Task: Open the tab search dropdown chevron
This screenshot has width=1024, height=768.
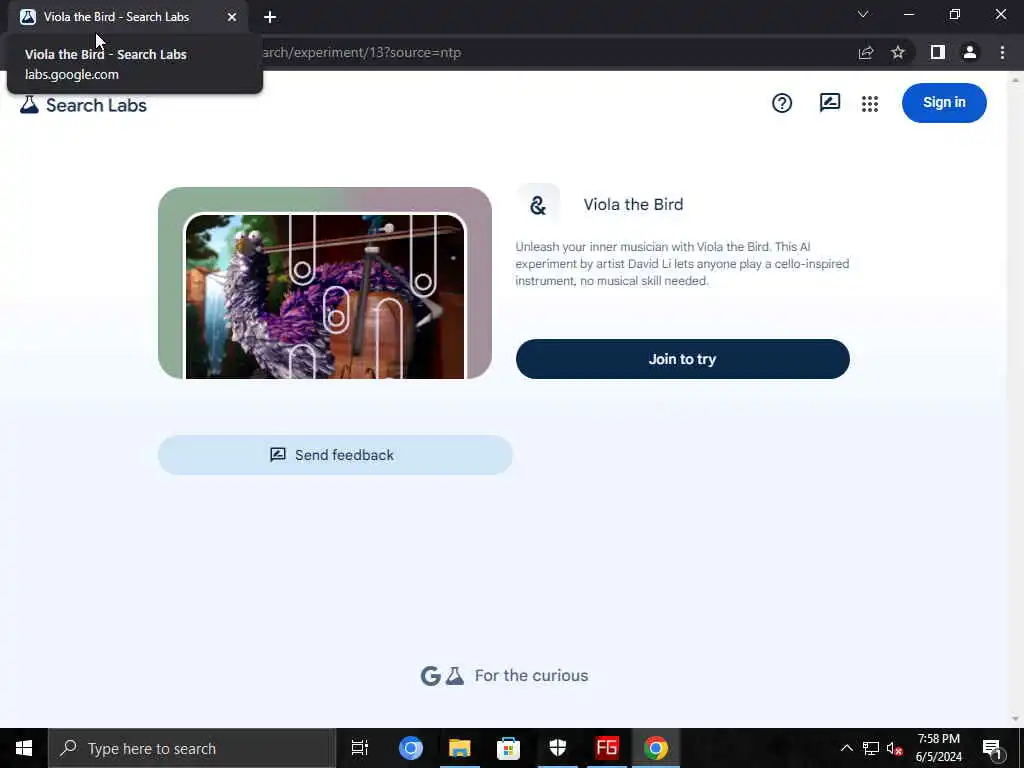Action: coord(863,14)
